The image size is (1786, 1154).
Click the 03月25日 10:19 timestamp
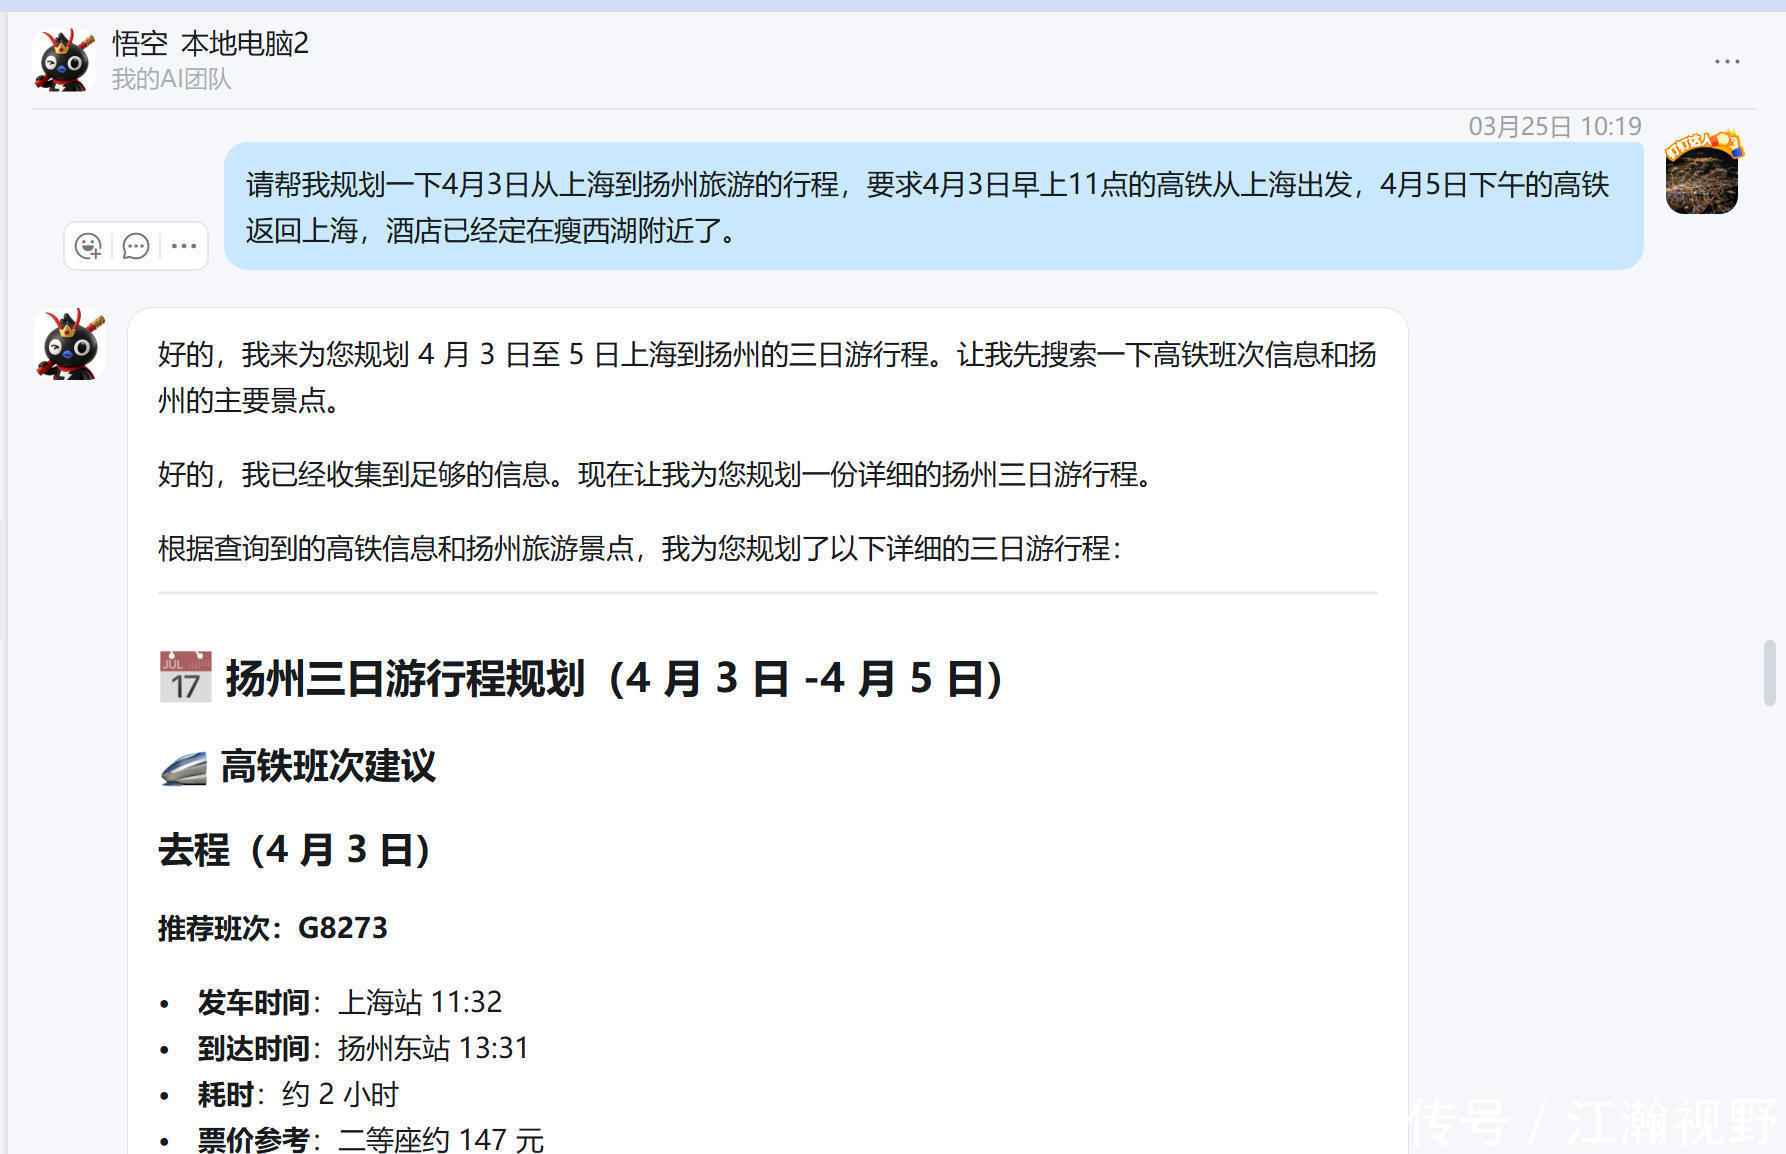[x=1554, y=126]
